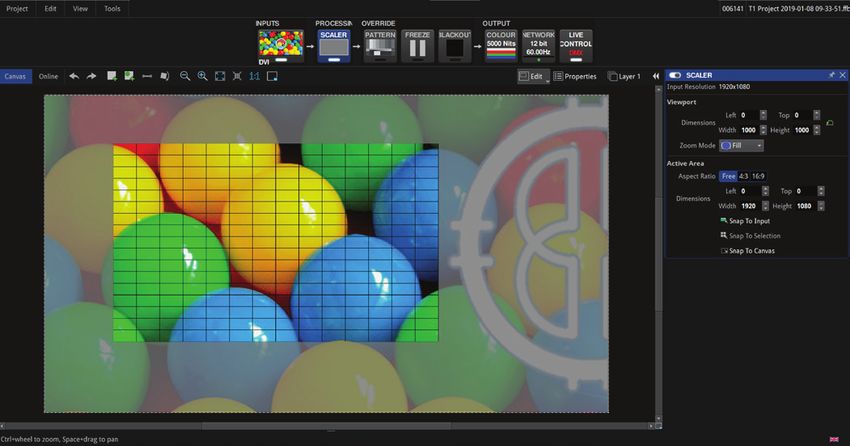Click Snap To Input
Image resolution: width=850 pixels, height=446 pixels.
(745, 221)
